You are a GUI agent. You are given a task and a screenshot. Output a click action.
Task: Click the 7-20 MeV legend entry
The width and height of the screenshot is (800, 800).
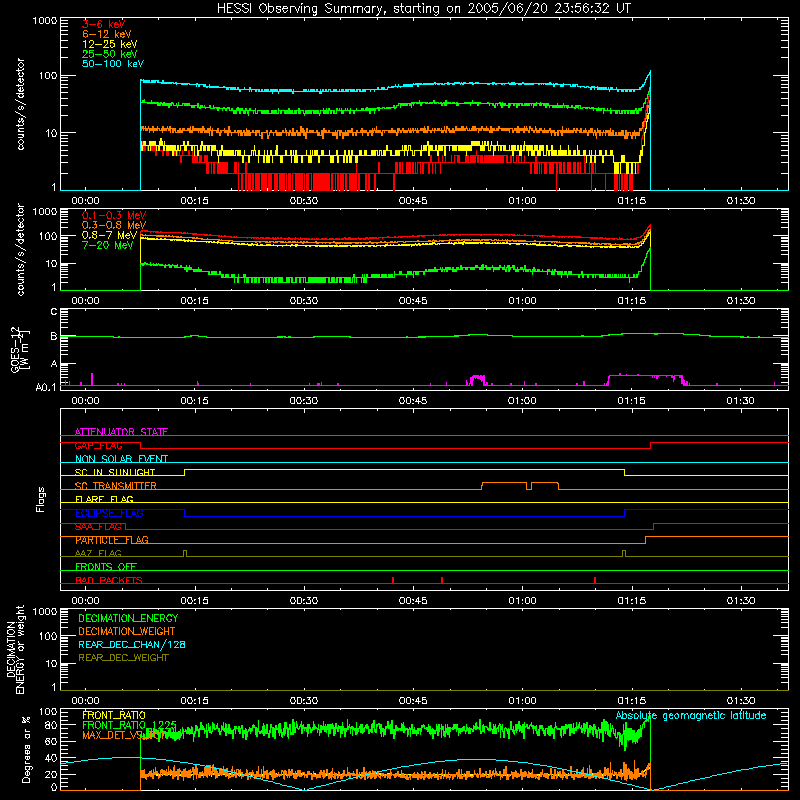[107, 245]
